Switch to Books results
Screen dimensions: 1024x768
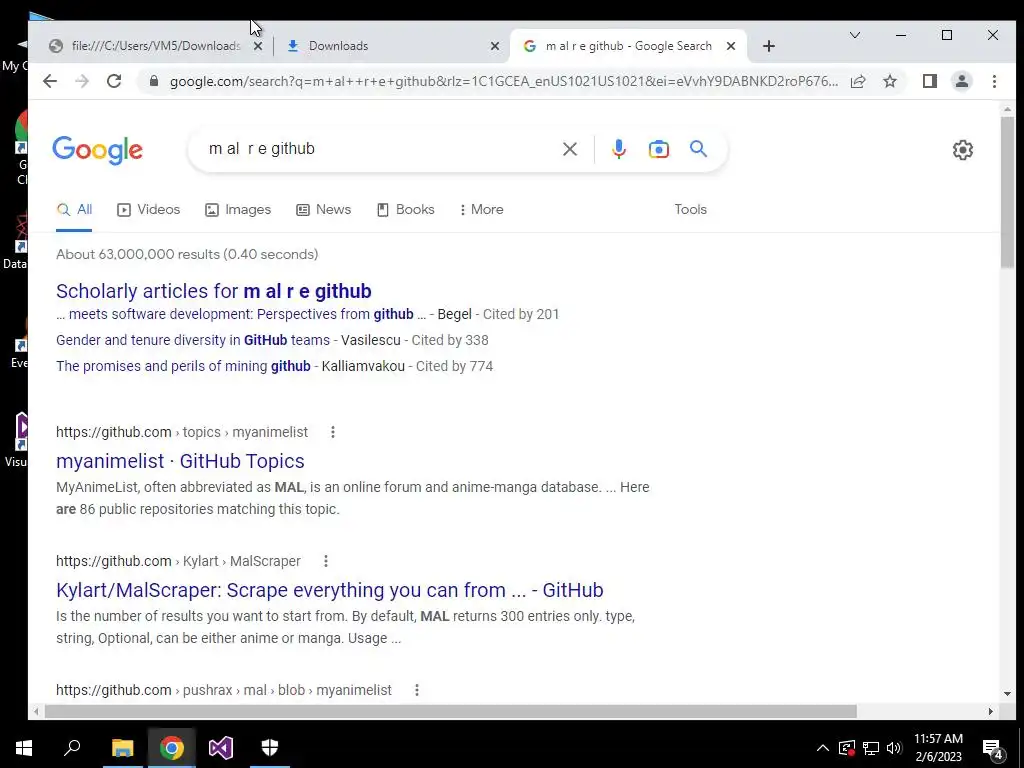click(405, 210)
